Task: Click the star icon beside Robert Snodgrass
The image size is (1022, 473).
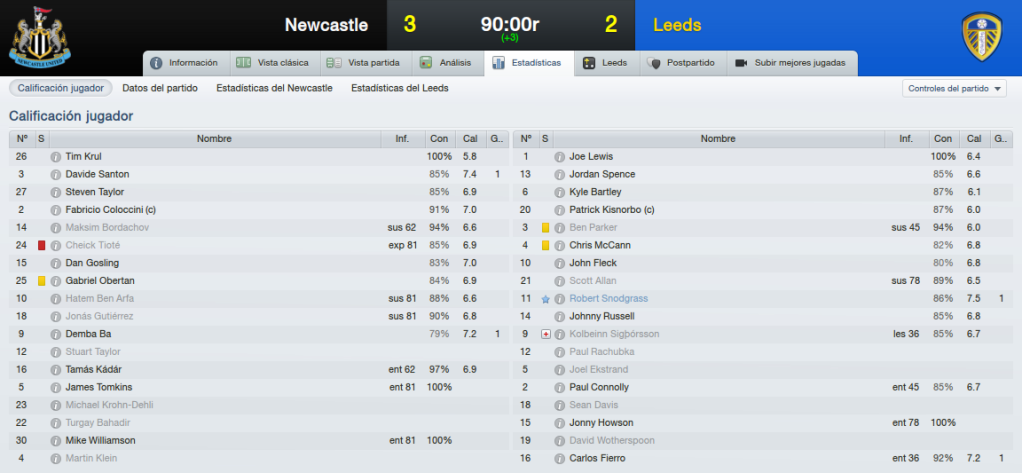Action: tap(546, 299)
